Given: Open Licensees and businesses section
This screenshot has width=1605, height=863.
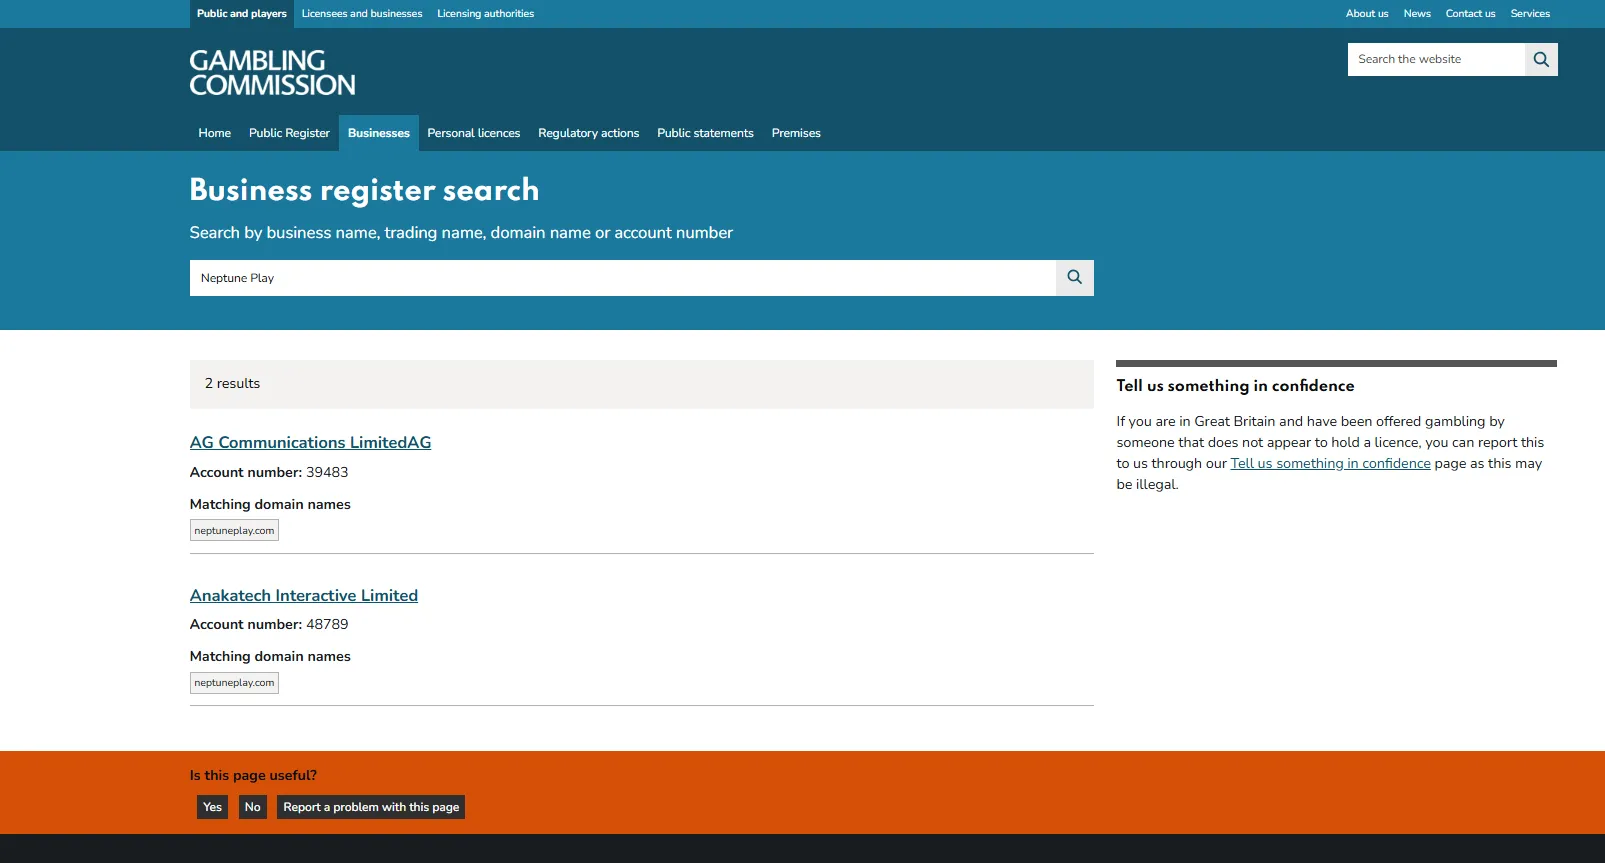Looking at the screenshot, I should 362,14.
